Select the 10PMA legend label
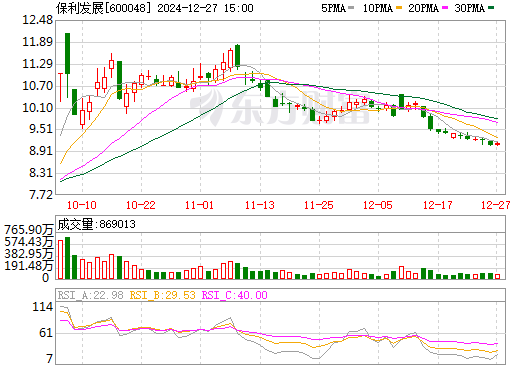Viewport: 520px width, 365px height. pos(378,8)
